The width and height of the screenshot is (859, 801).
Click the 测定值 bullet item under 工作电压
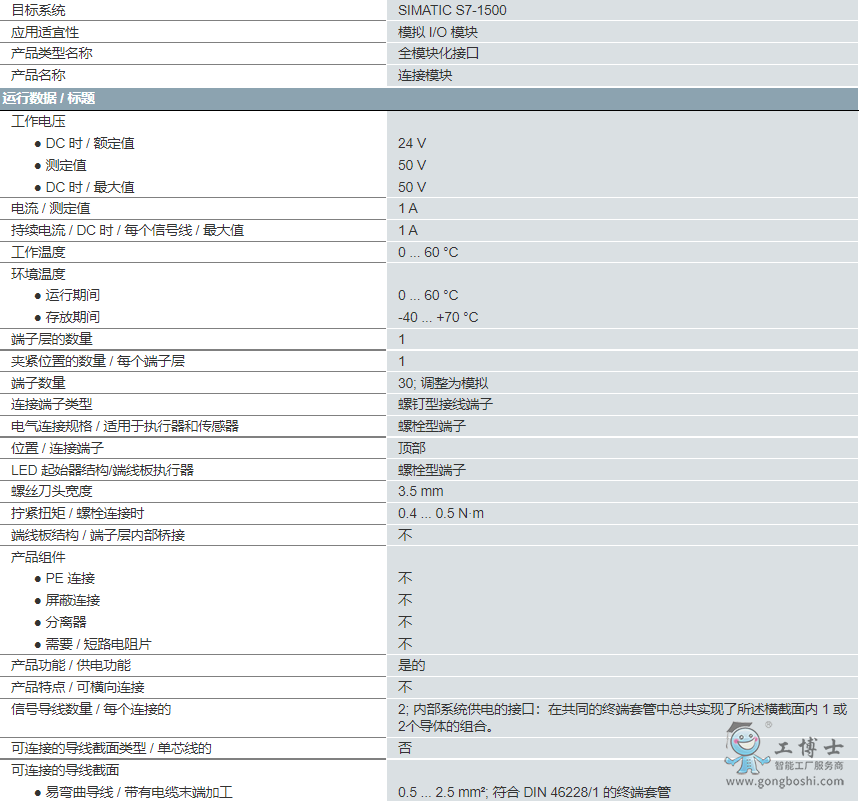click(66, 165)
